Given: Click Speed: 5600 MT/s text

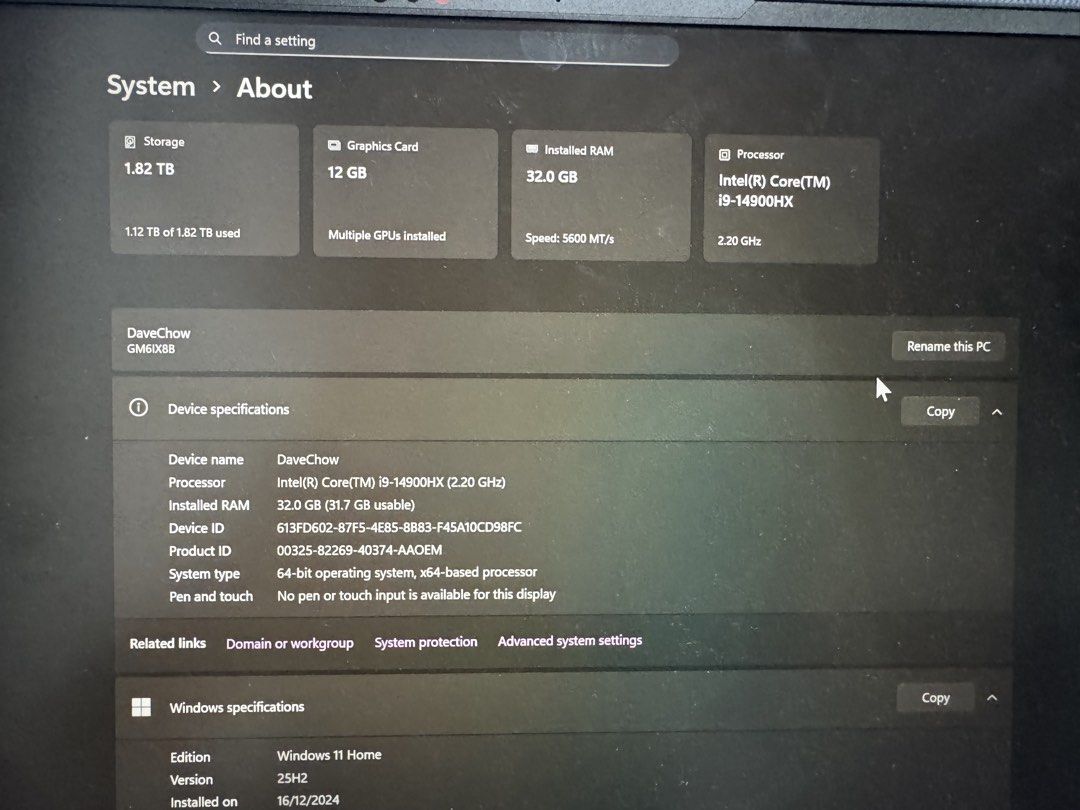Looking at the screenshot, I should pyautogui.click(x=570, y=238).
